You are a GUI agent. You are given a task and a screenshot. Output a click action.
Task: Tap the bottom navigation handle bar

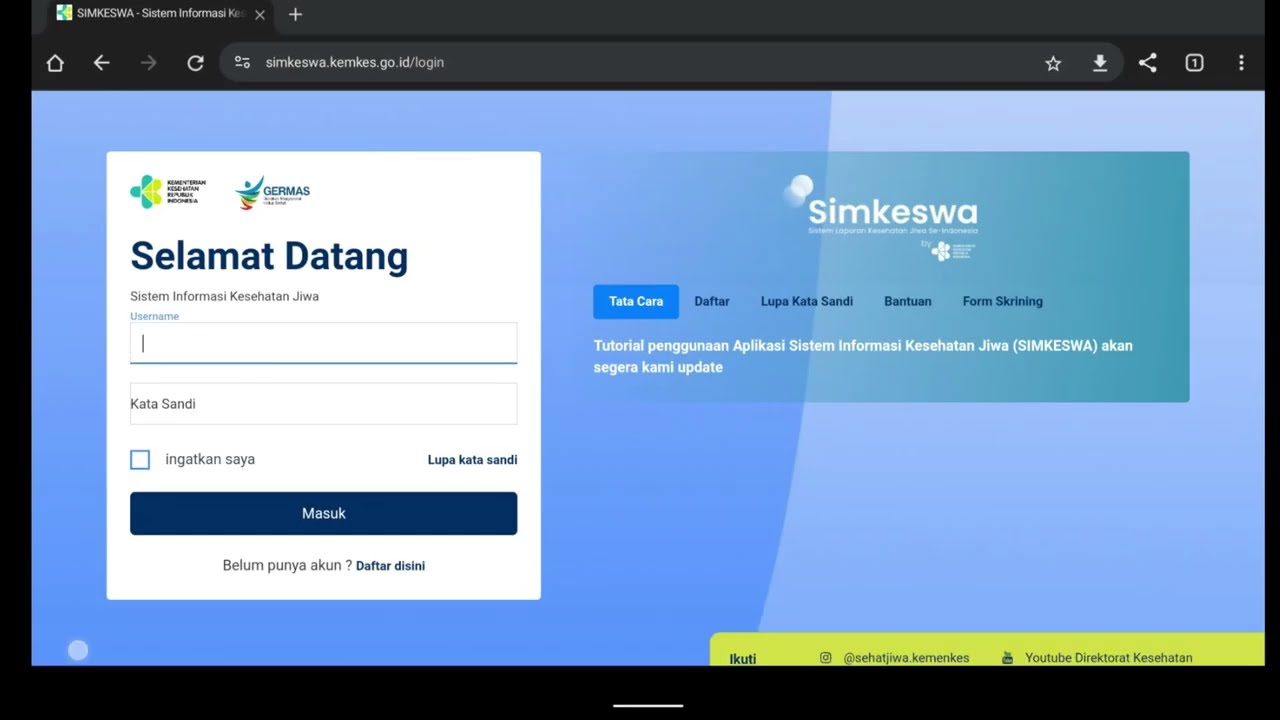pyautogui.click(x=648, y=705)
